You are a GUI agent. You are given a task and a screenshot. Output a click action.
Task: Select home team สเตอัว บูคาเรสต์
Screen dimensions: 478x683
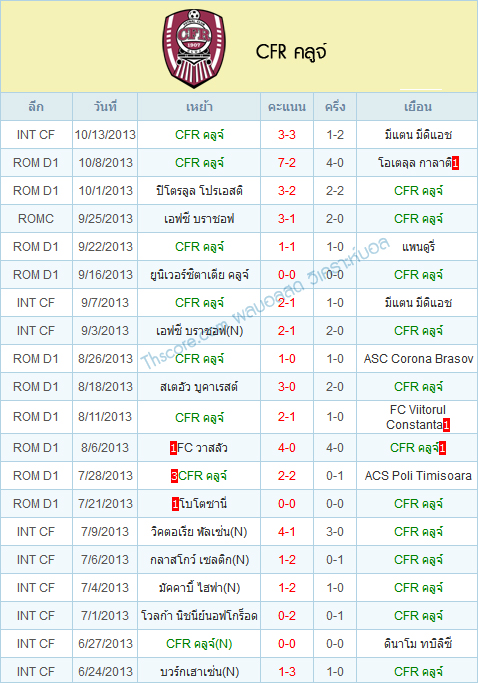pyautogui.click(x=199, y=387)
